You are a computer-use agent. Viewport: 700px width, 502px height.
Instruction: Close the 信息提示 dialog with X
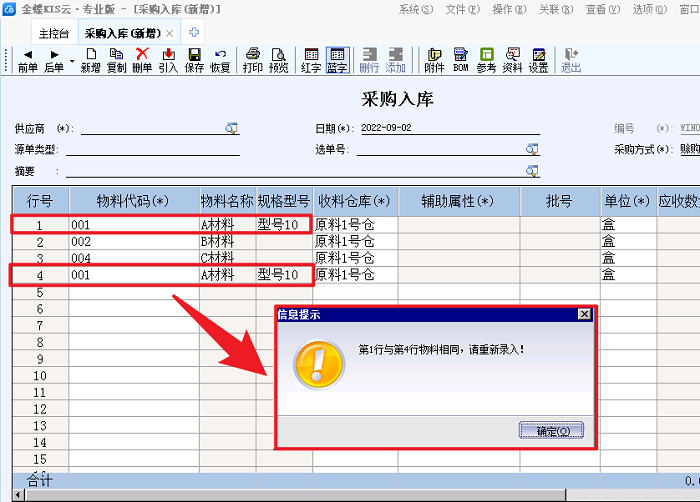pos(584,314)
